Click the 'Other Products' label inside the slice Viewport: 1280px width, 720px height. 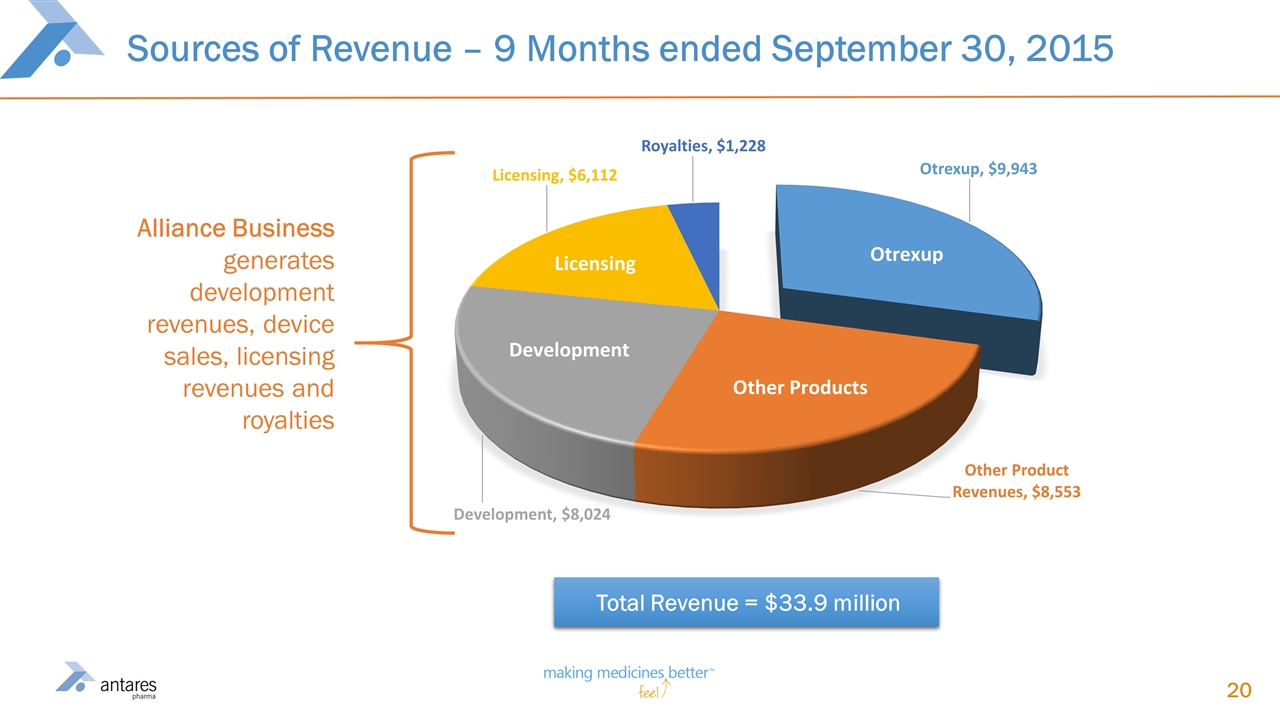(x=800, y=387)
